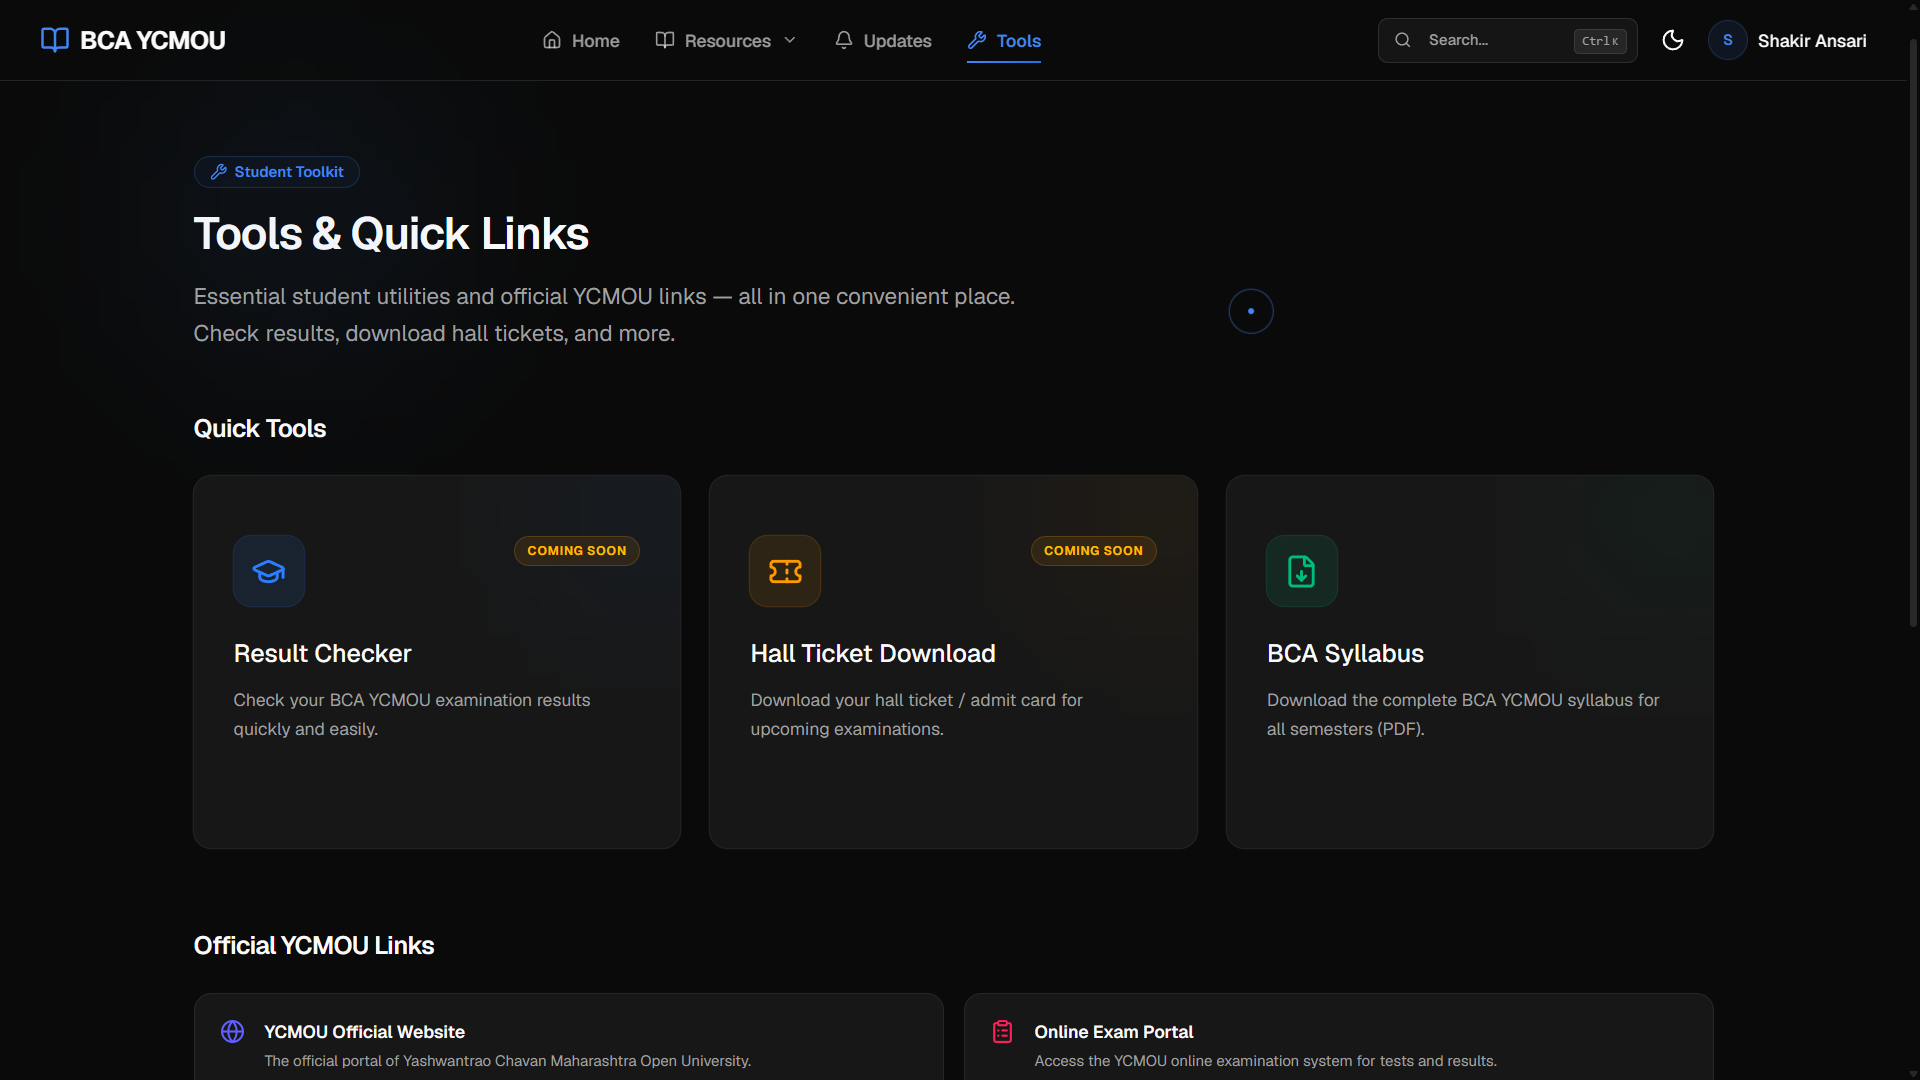This screenshot has width=1920, height=1080.
Task: Open the Shakir Ansari profile name
Action: click(1812, 41)
